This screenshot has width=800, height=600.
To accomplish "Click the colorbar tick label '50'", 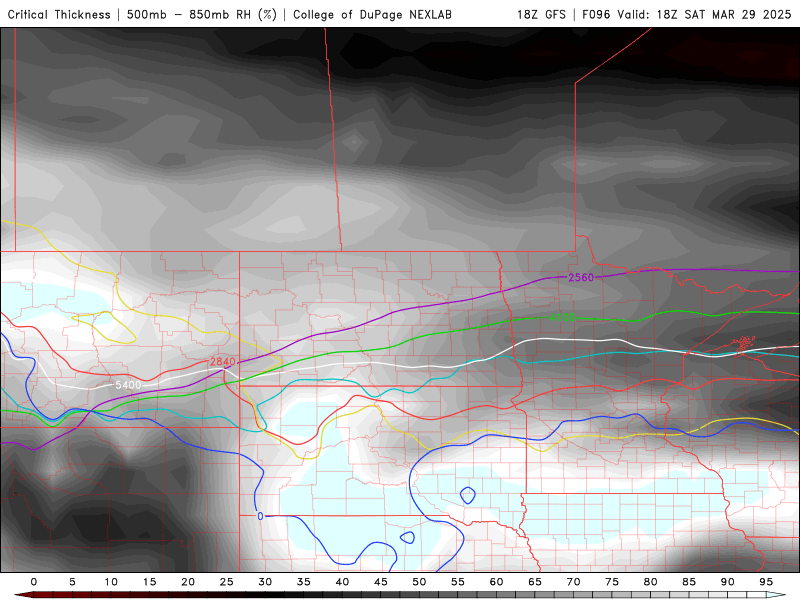I will pos(419,582).
